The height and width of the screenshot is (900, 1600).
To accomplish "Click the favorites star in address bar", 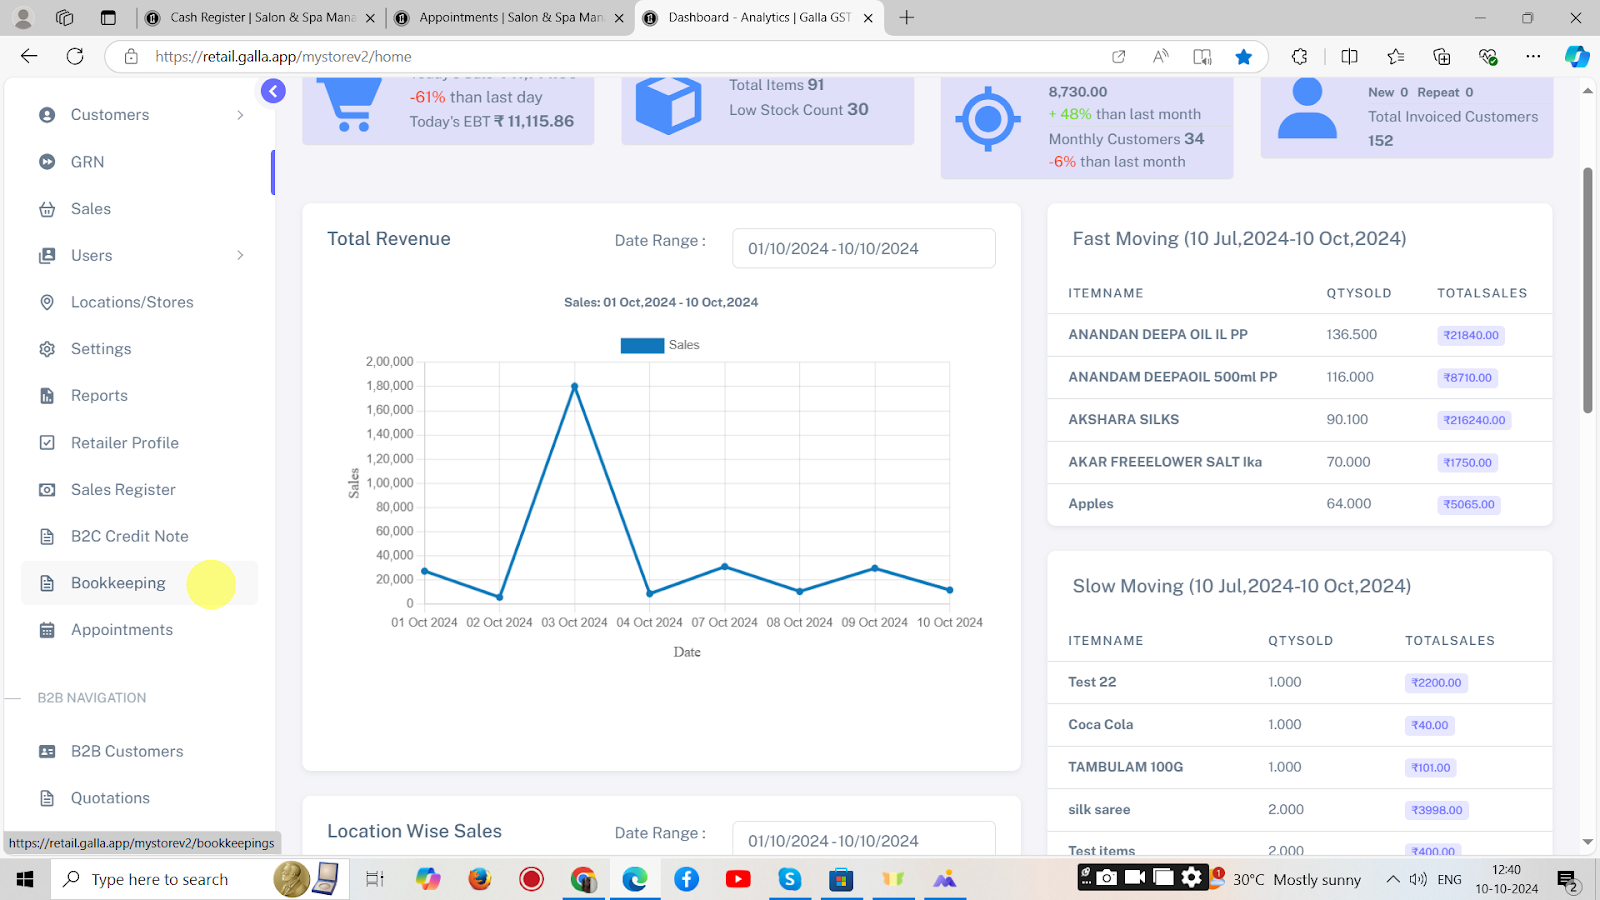I will click(x=1244, y=56).
